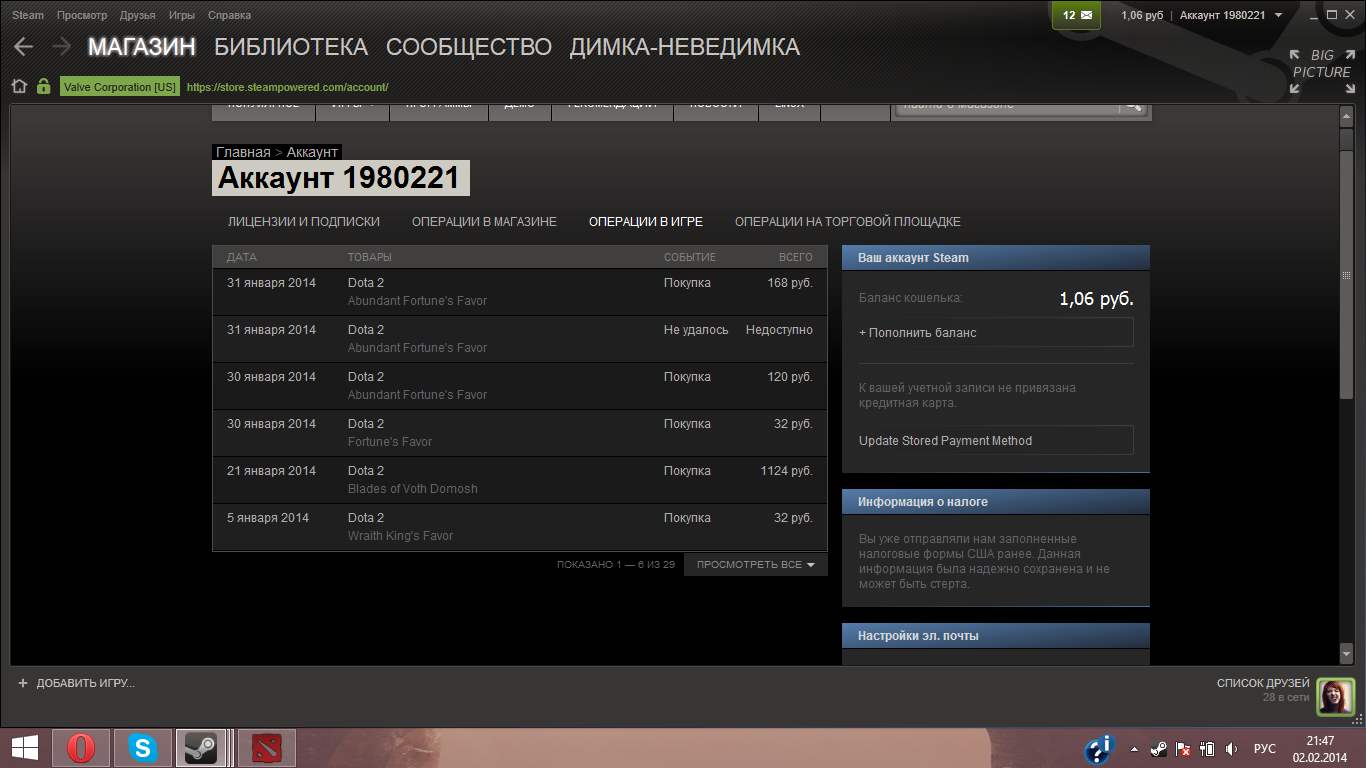
Task: Click the store URL in the address bar
Action: [287, 87]
